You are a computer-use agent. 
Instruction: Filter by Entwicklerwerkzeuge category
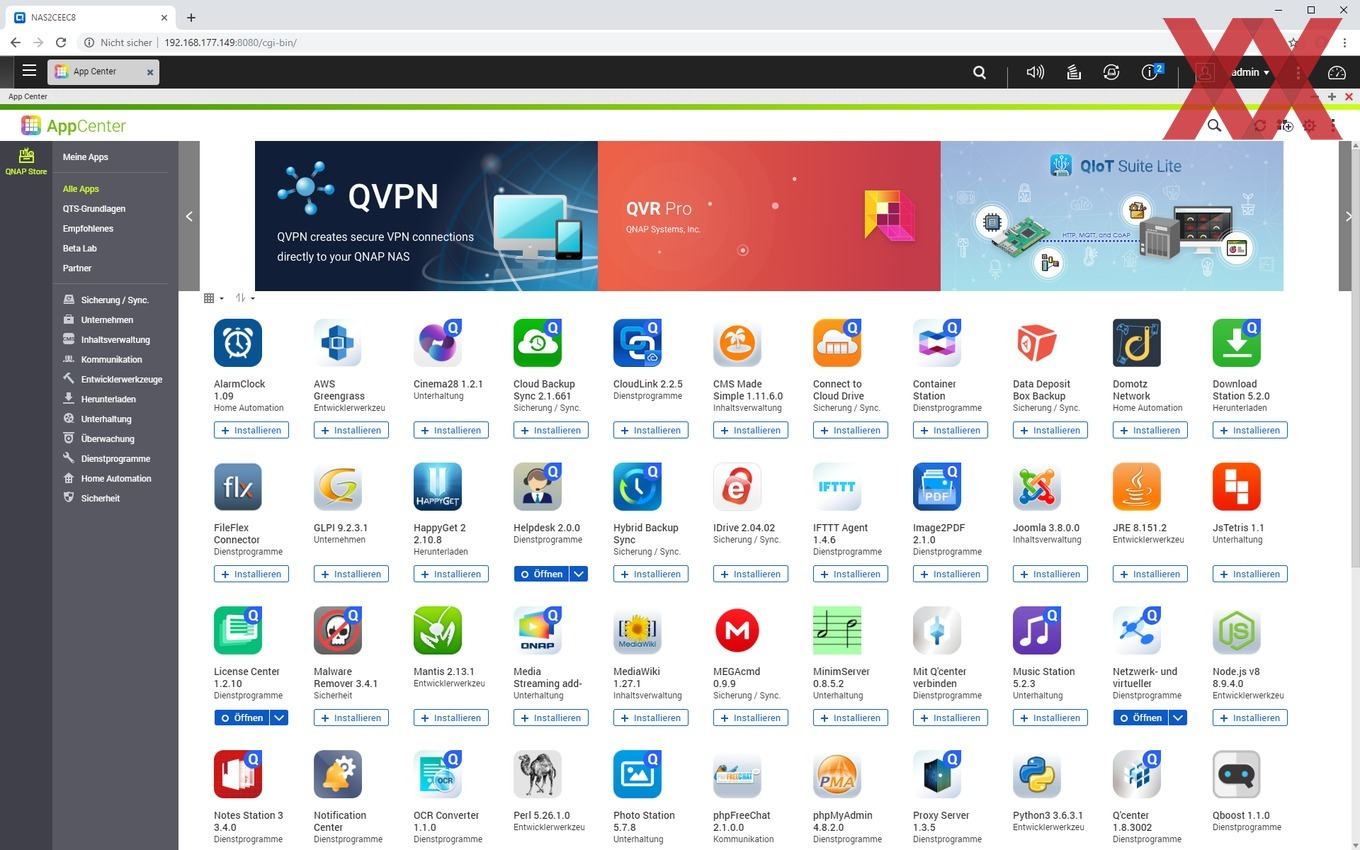[x=114, y=379]
